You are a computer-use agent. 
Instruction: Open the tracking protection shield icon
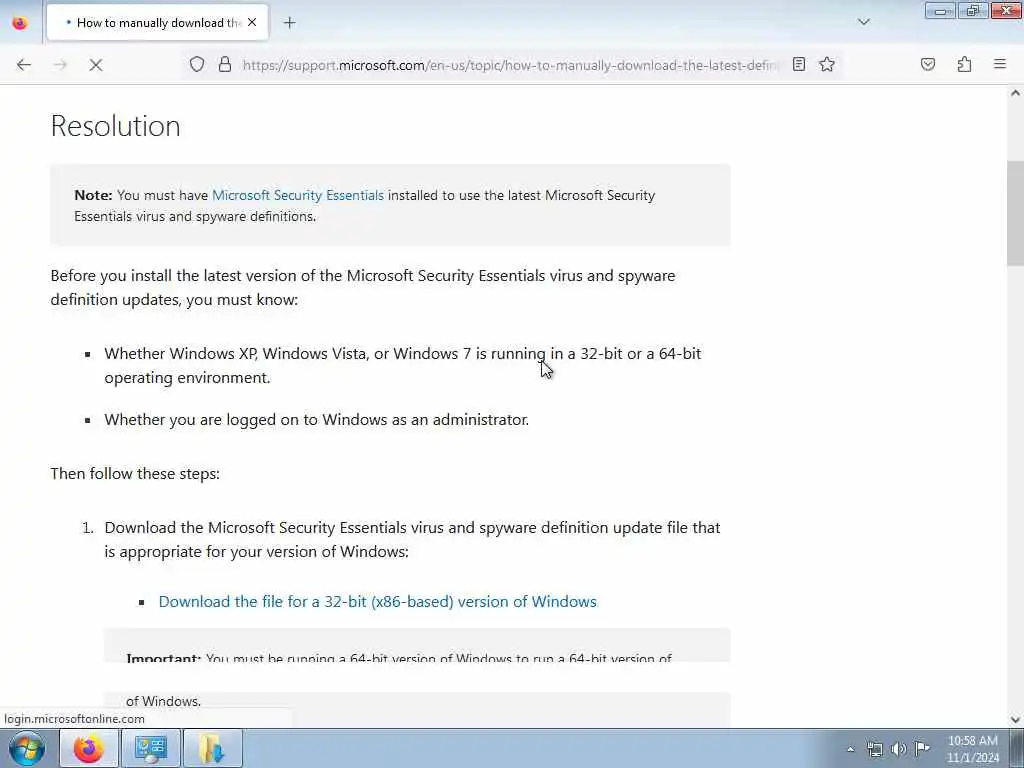coord(197,65)
